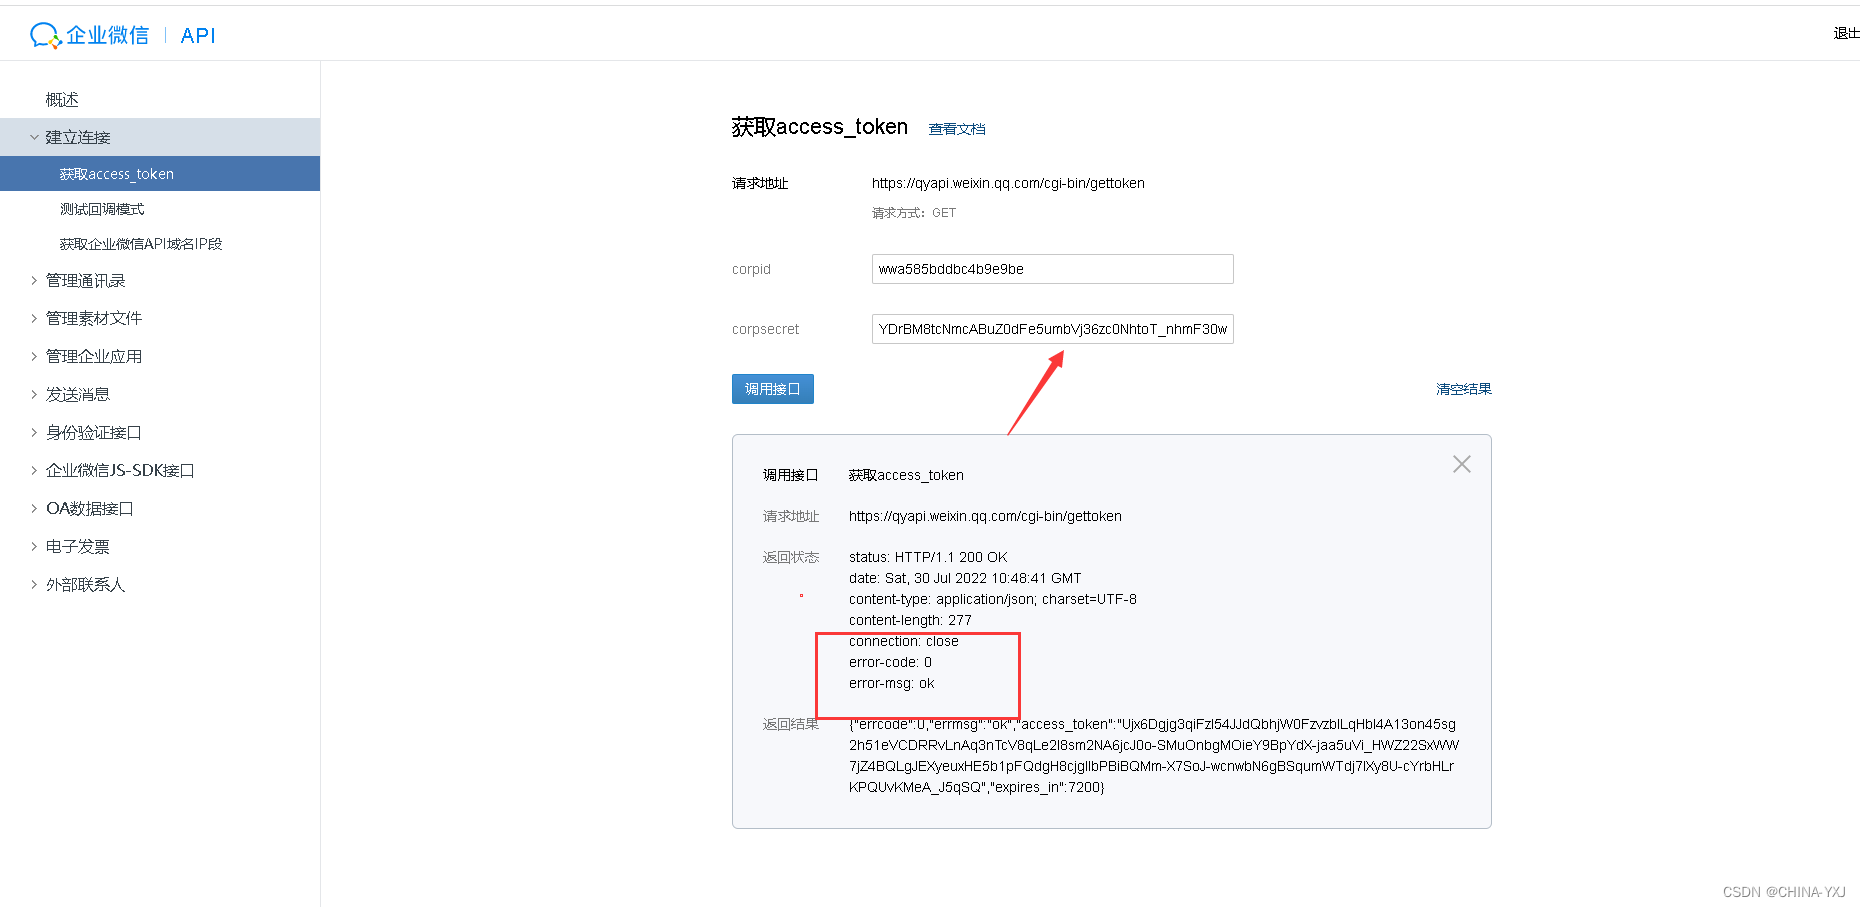Click the status: HTTP/1.1 200 OK line

928,557
